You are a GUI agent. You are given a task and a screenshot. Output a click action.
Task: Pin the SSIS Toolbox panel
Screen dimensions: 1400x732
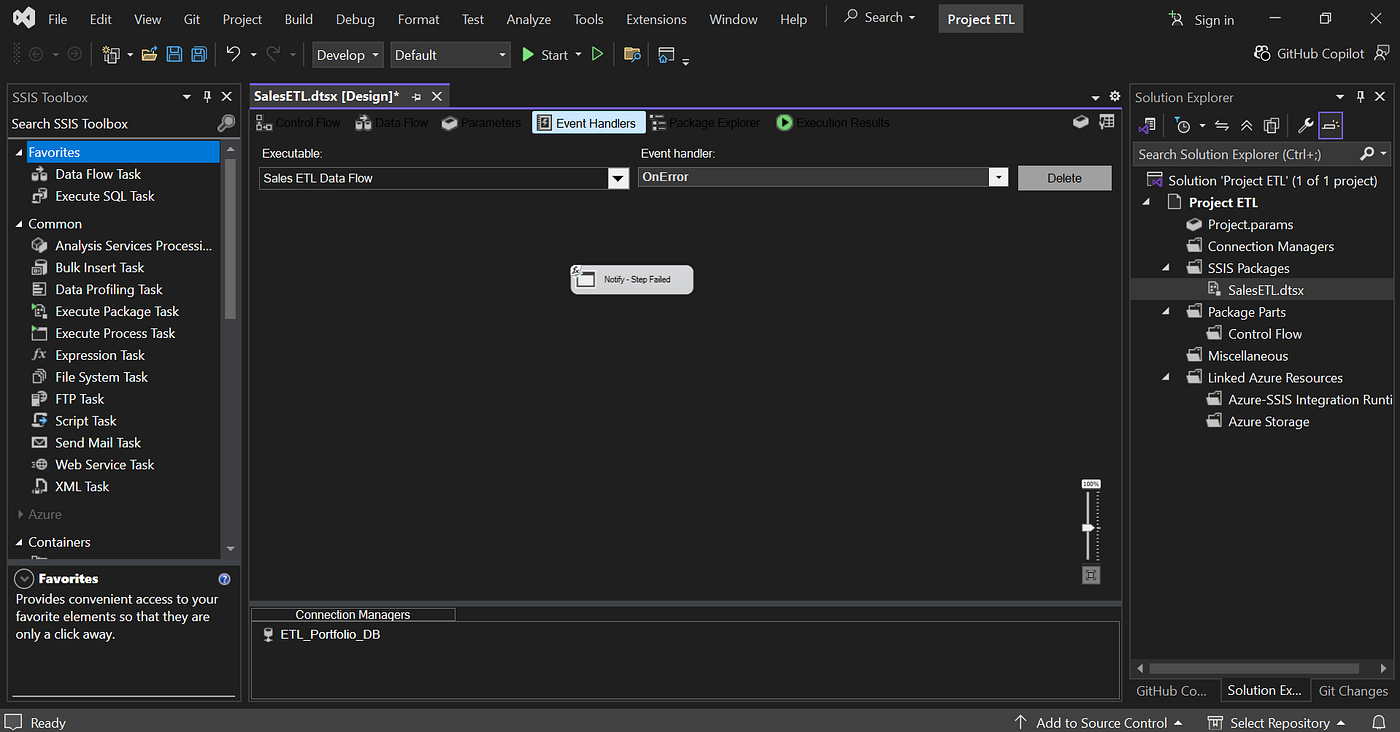(207, 97)
